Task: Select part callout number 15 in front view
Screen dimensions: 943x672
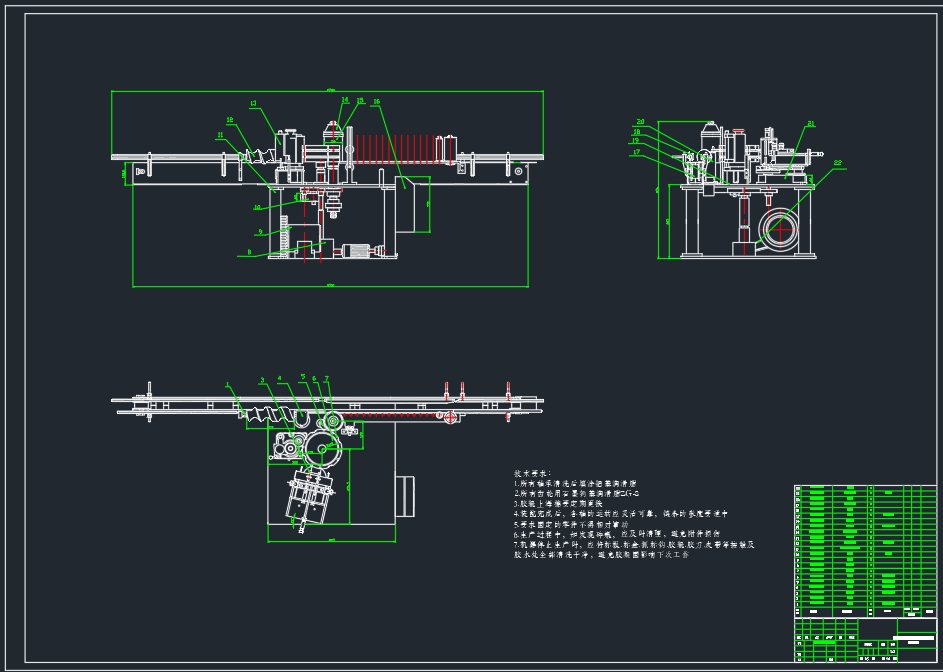Action: pos(360,101)
